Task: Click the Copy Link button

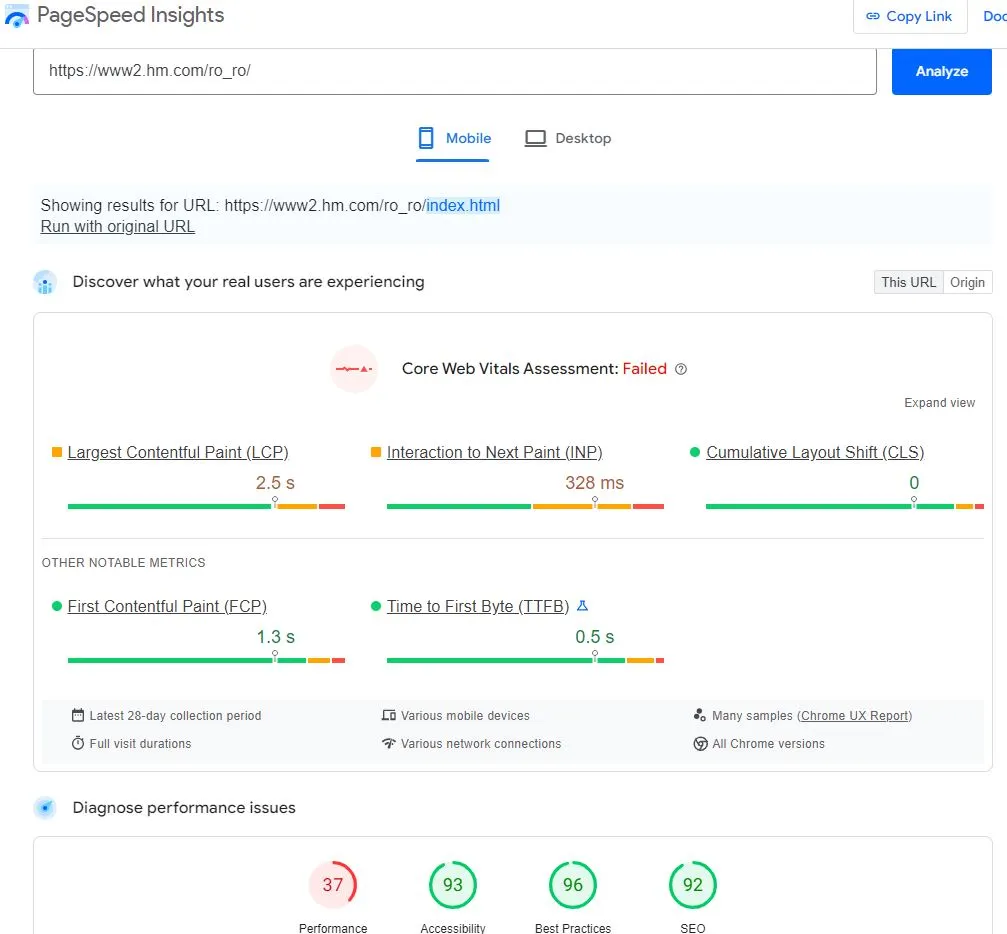Action: coord(909,17)
